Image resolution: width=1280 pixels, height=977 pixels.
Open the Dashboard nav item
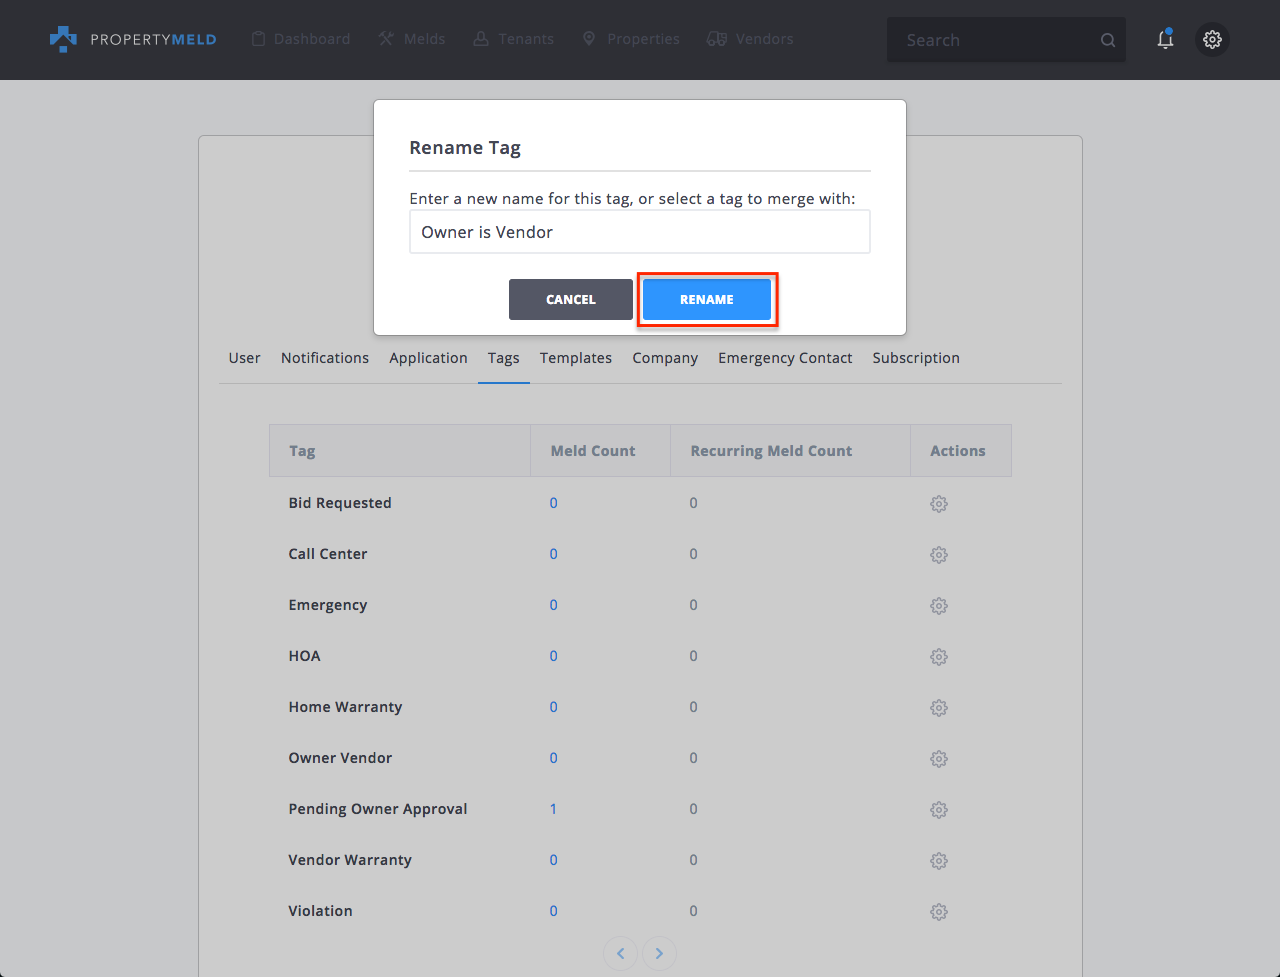301,39
